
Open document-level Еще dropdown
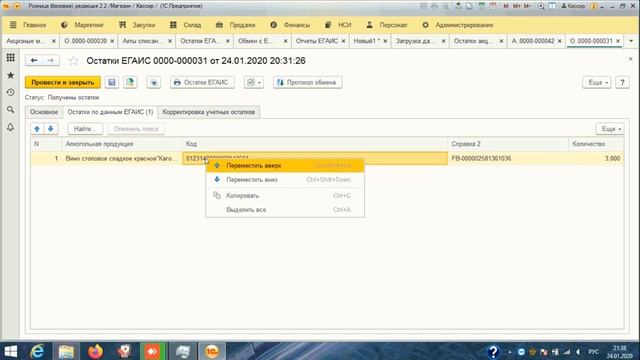597,82
